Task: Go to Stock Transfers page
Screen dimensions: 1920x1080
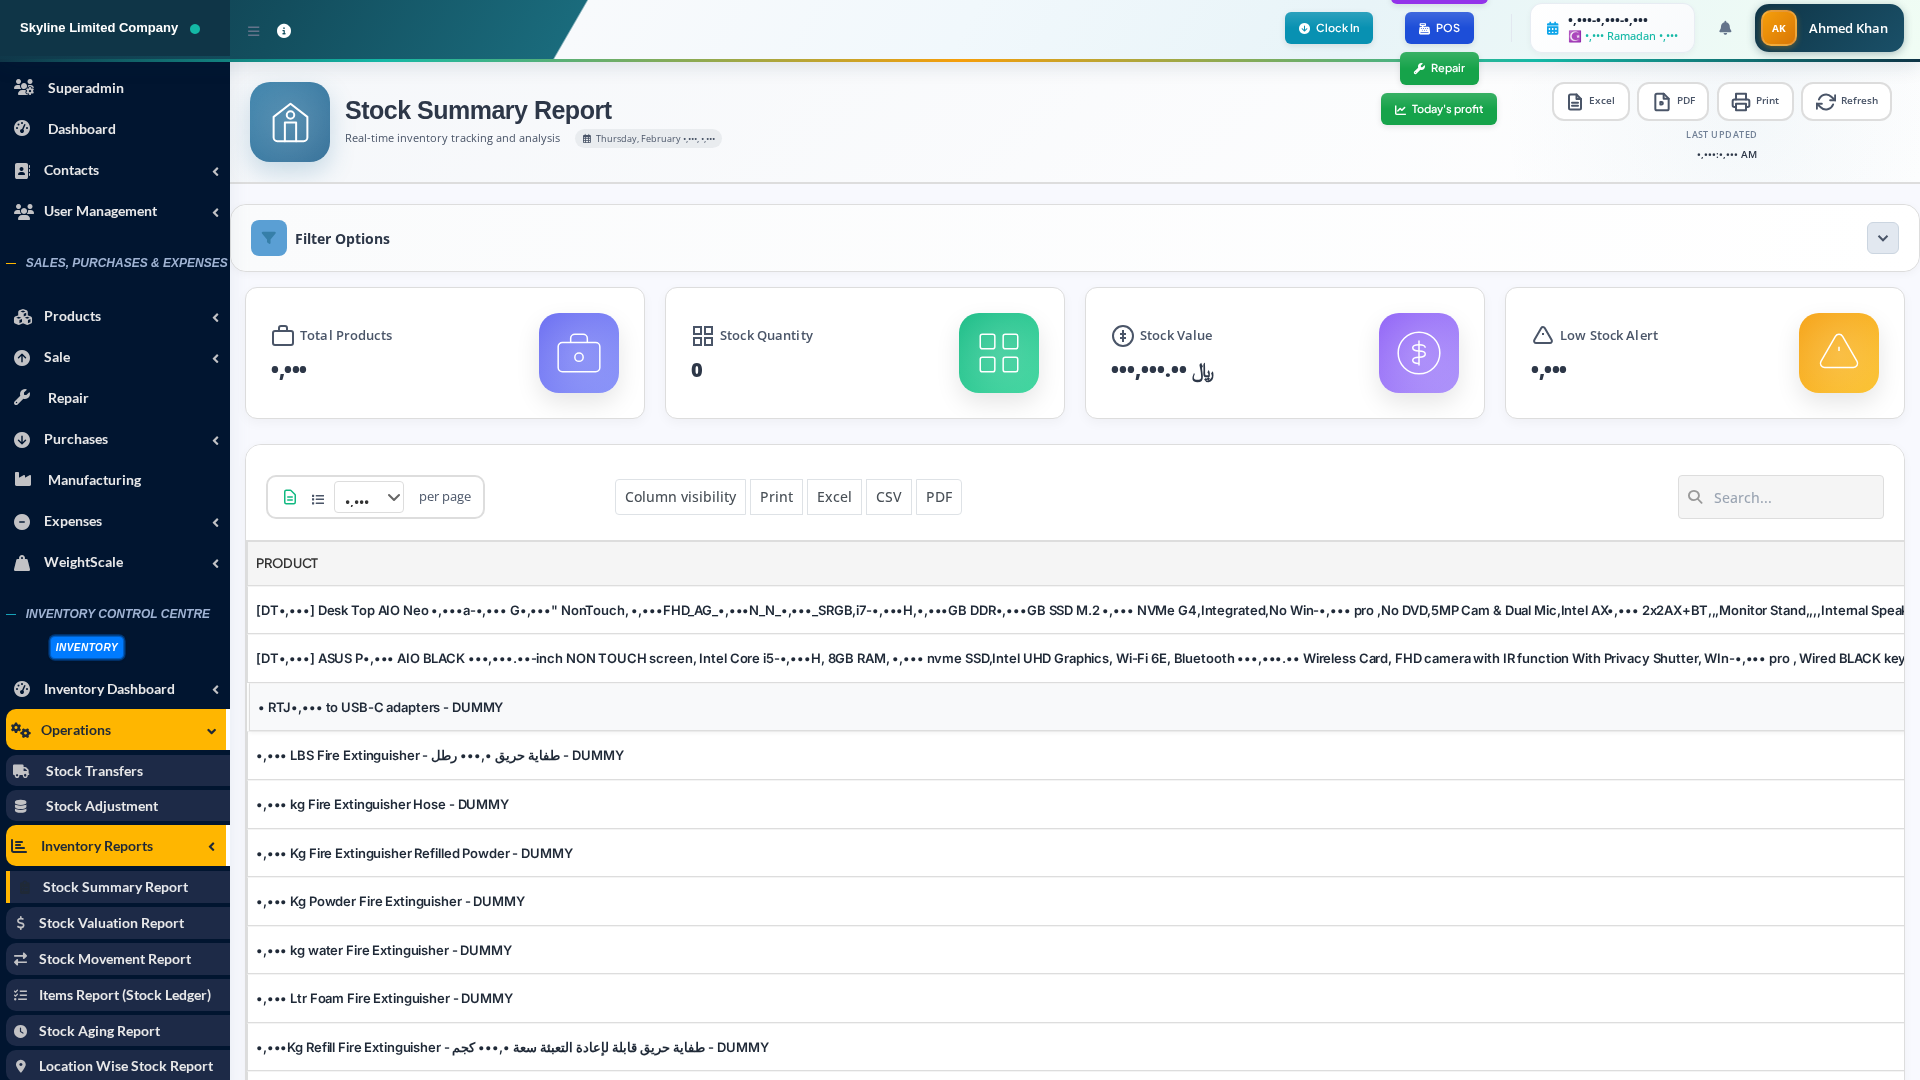Action: pyautogui.click(x=94, y=771)
